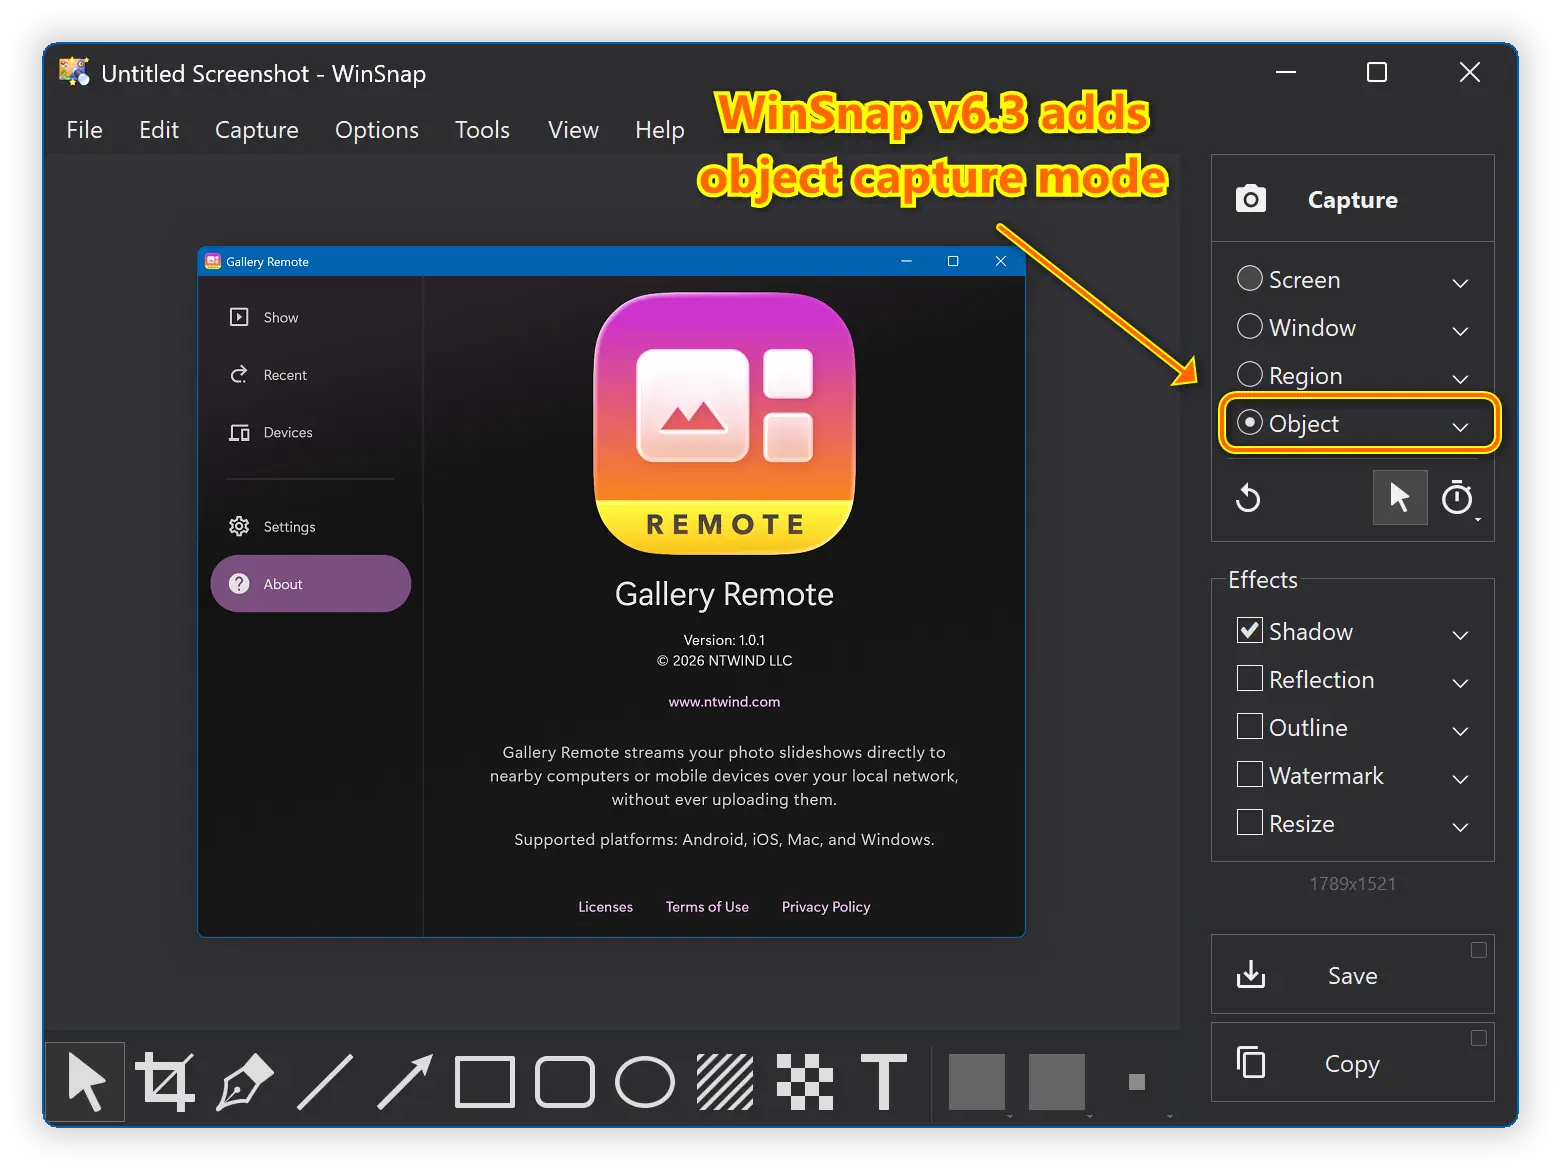Open the Privacy Policy link
Image resolution: width=1560 pixels, height=1170 pixels.
click(826, 907)
